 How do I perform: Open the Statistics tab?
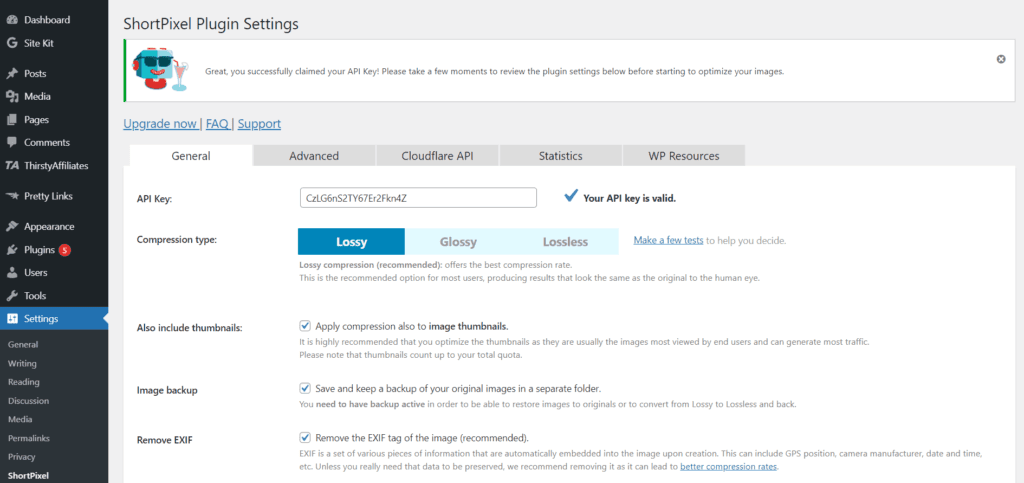click(x=560, y=156)
